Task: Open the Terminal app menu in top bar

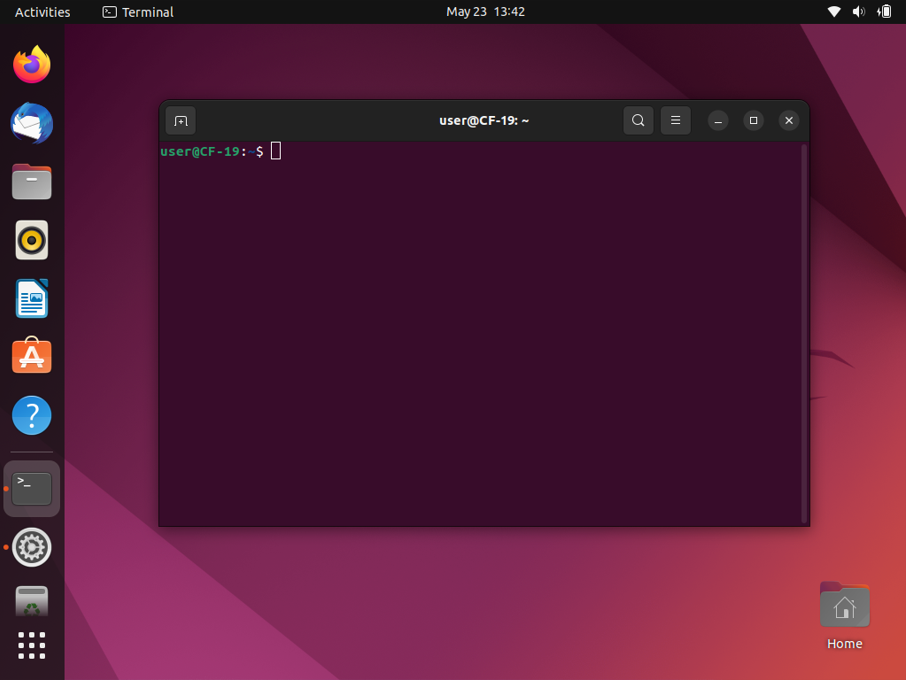Action: click(138, 12)
